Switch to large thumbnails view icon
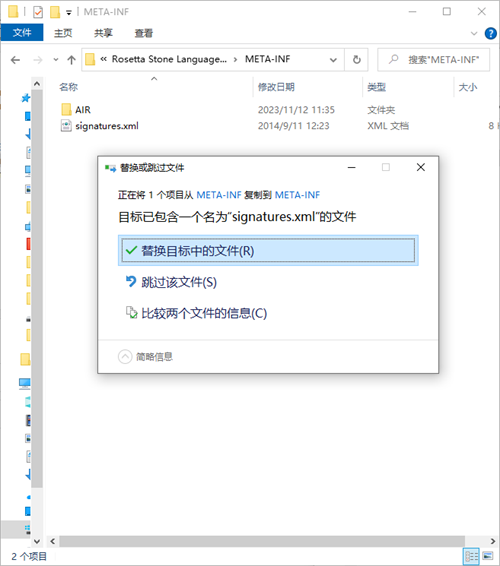The image size is (500, 566). click(x=488, y=555)
